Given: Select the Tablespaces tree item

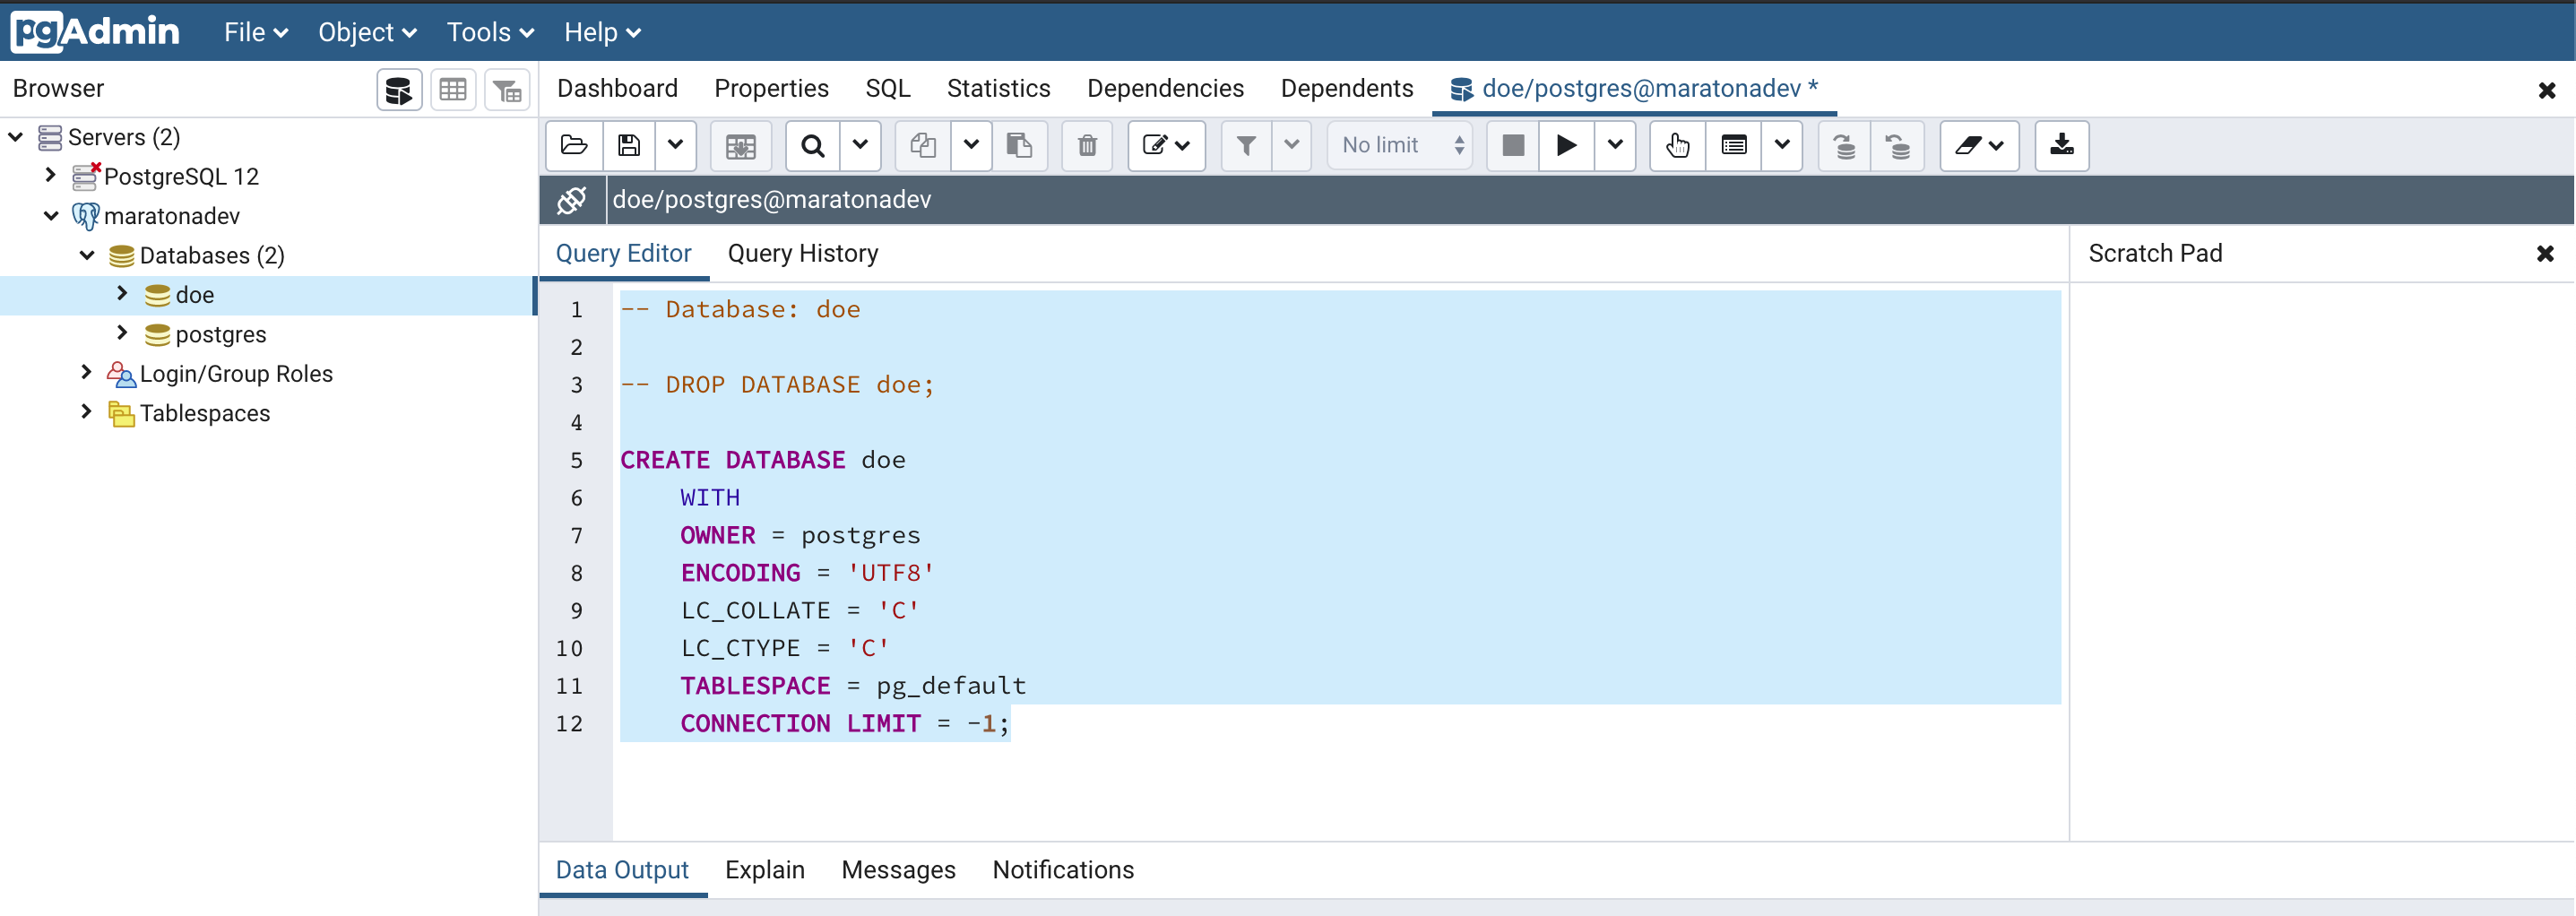Looking at the screenshot, I should click(x=205, y=413).
